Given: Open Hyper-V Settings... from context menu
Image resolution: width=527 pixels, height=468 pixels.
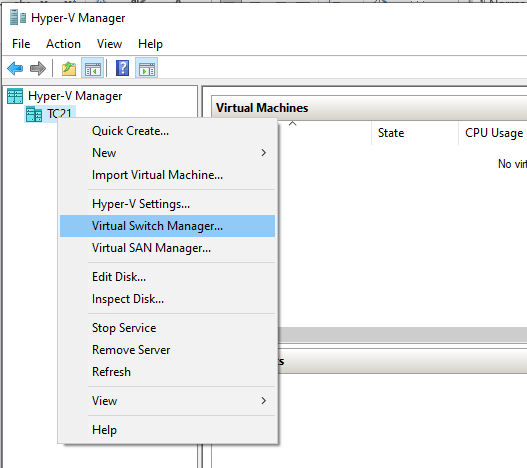Looking at the screenshot, I should pyautogui.click(x=167, y=204).
